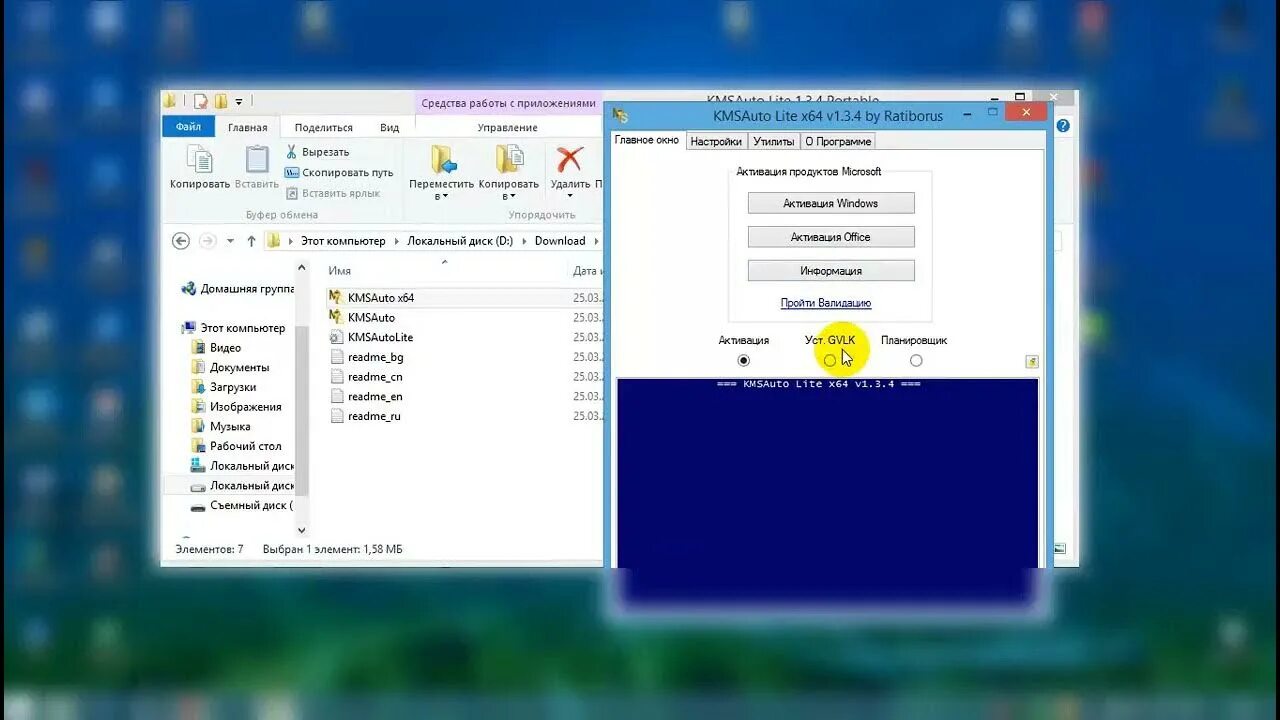Click the Дата column header
This screenshot has height=720, width=1280.
click(x=585, y=271)
